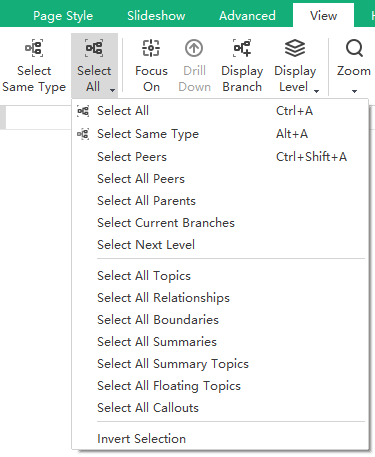Click the Select Same Type ribbon icon
Image resolution: width=375 pixels, height=457 pixels.
click(34, 48)
